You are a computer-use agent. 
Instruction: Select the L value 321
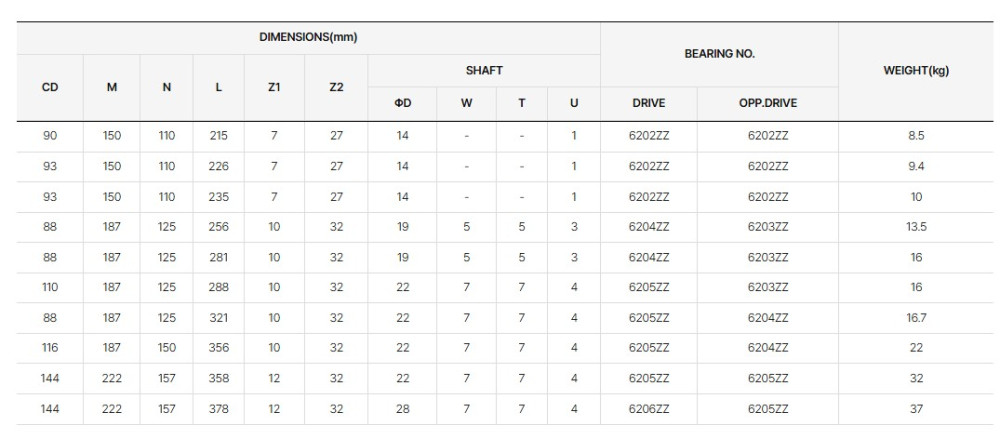pos(219,318)
